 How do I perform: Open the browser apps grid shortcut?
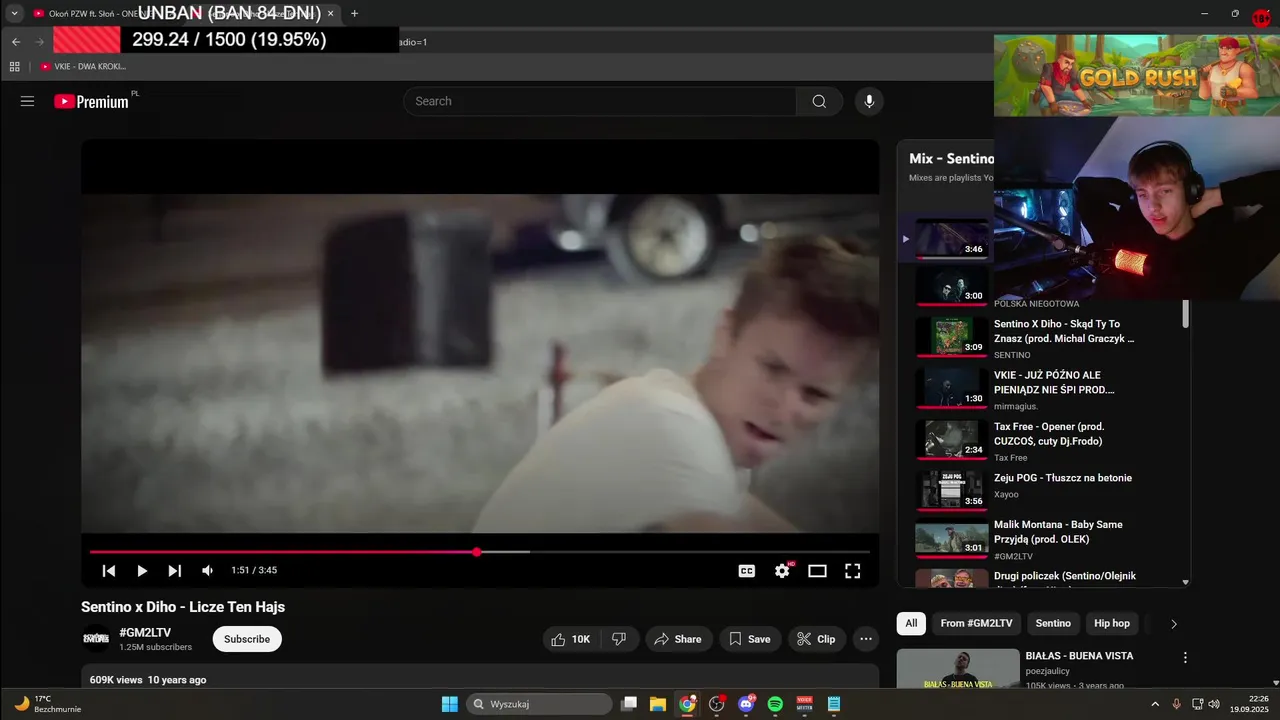[14, 66]
